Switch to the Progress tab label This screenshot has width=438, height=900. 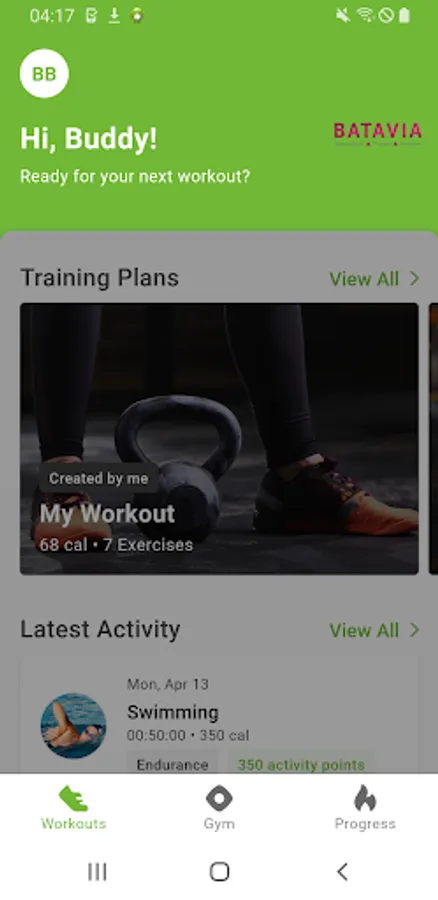tap(365, 824)
